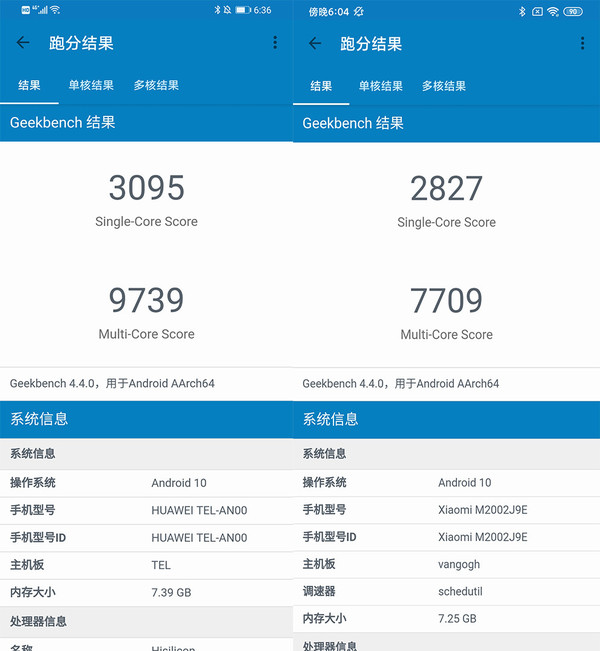Viewport: 600px width, 651px height.
Task: Tap the Bluetooth icon in the Xiaomi screen status bar
Action: tap(522, 12)
